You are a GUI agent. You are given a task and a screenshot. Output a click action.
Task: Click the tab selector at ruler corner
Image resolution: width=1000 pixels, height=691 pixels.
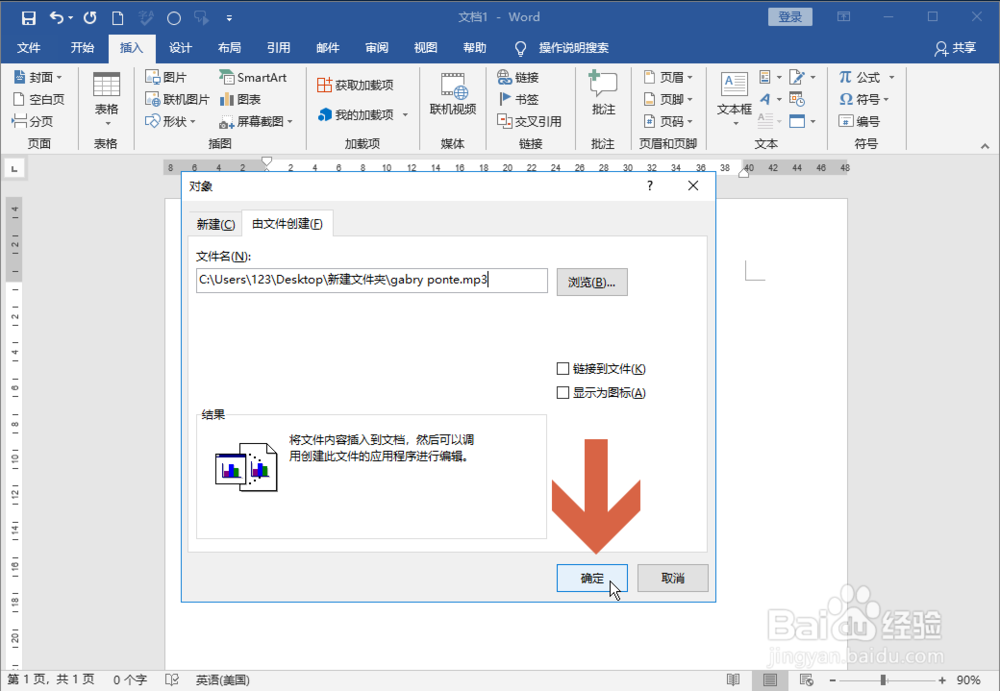click(14, 168)
